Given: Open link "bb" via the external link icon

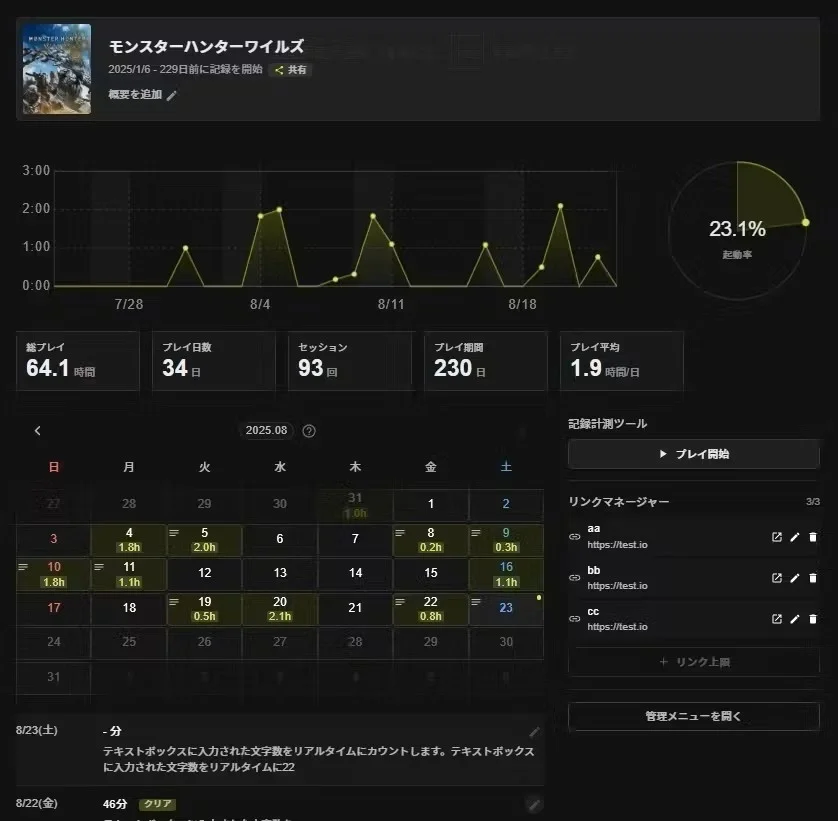Looking at the screenshot, I should 778,578.
